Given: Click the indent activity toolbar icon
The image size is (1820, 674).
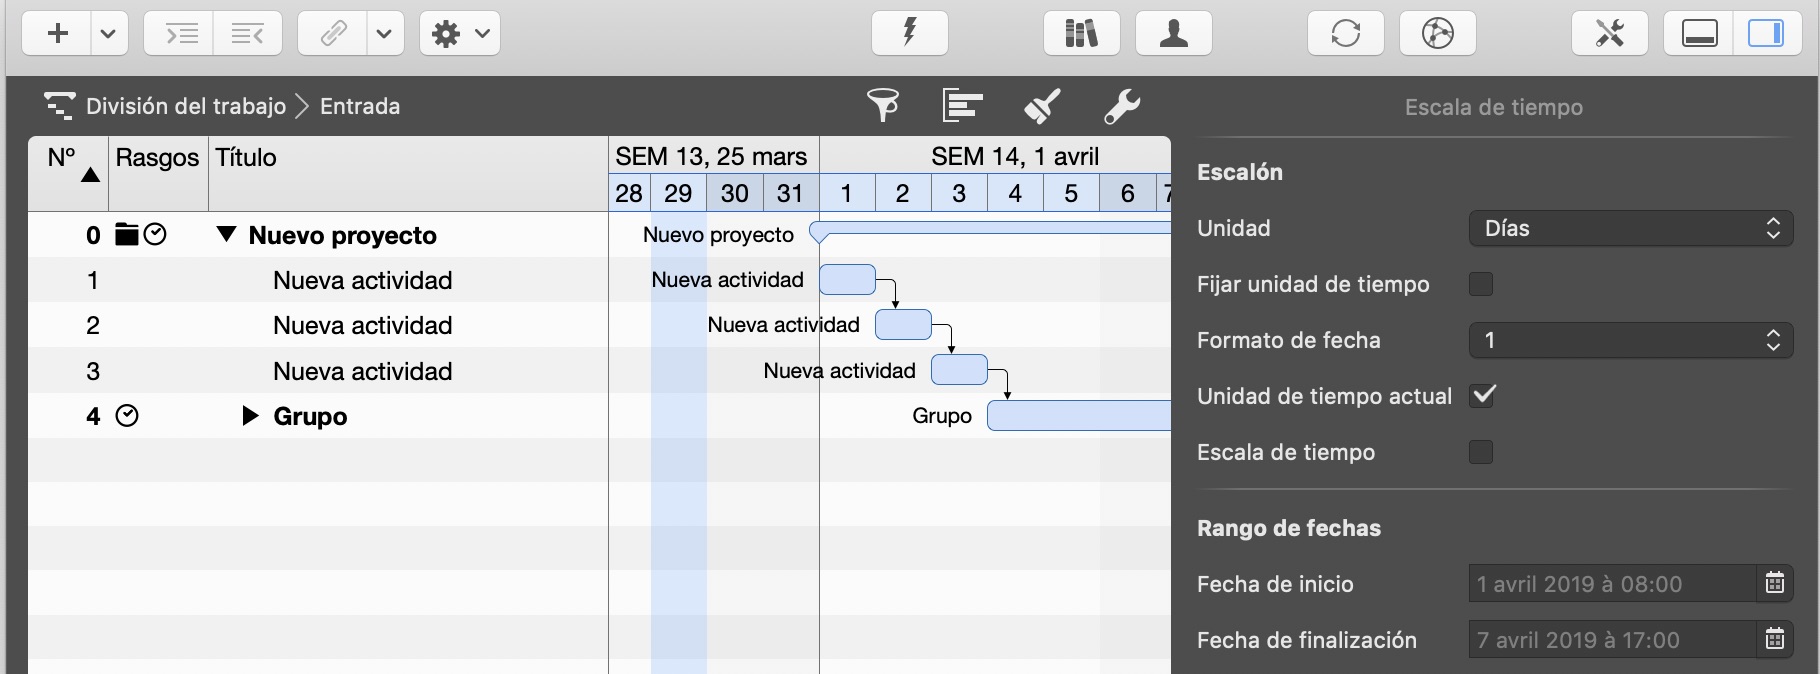Looking at the screenshot, I should [180, 34].
